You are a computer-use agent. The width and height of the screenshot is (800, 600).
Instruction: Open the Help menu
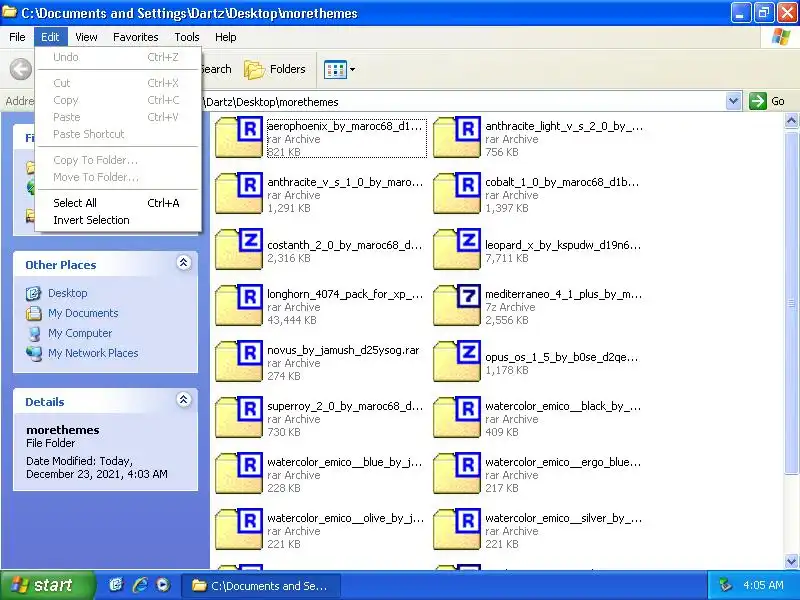226,37
